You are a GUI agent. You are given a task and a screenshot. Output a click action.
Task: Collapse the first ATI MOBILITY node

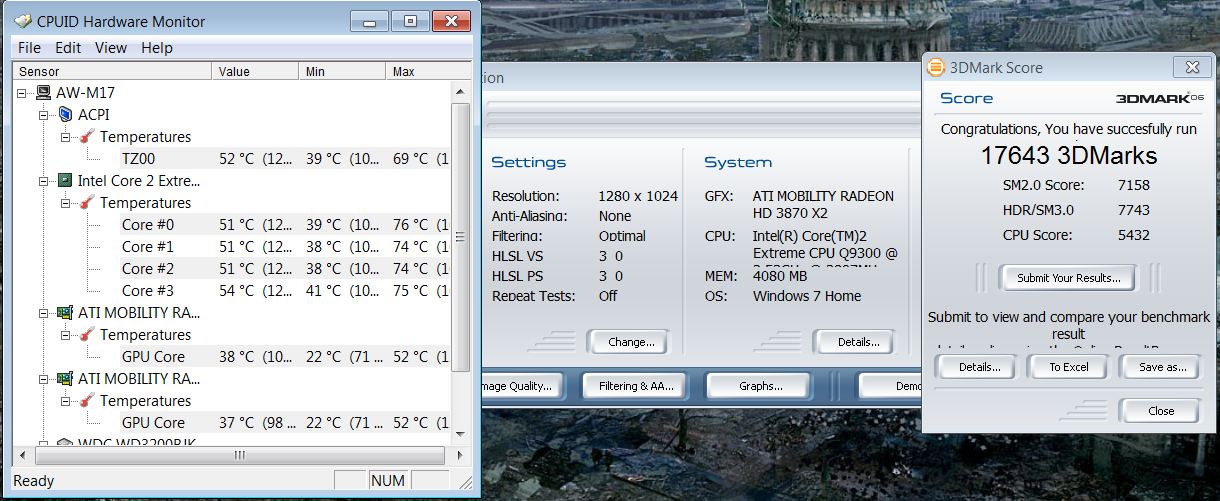point(44,313)
